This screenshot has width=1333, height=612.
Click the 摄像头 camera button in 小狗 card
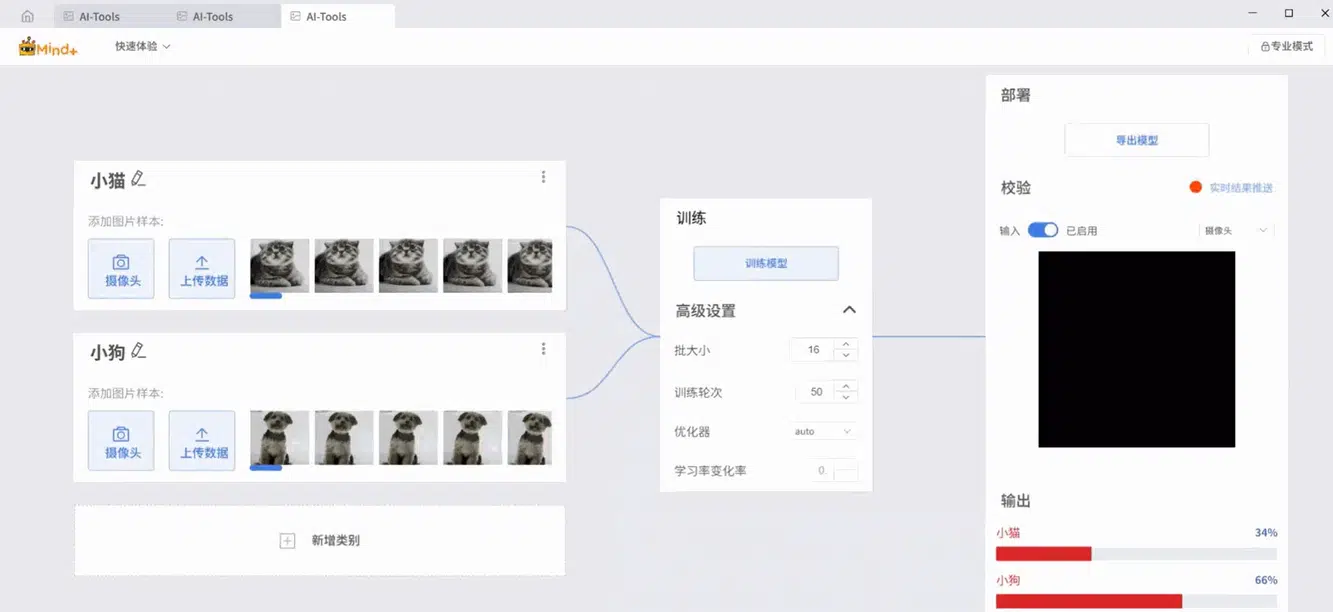[121, 440]
